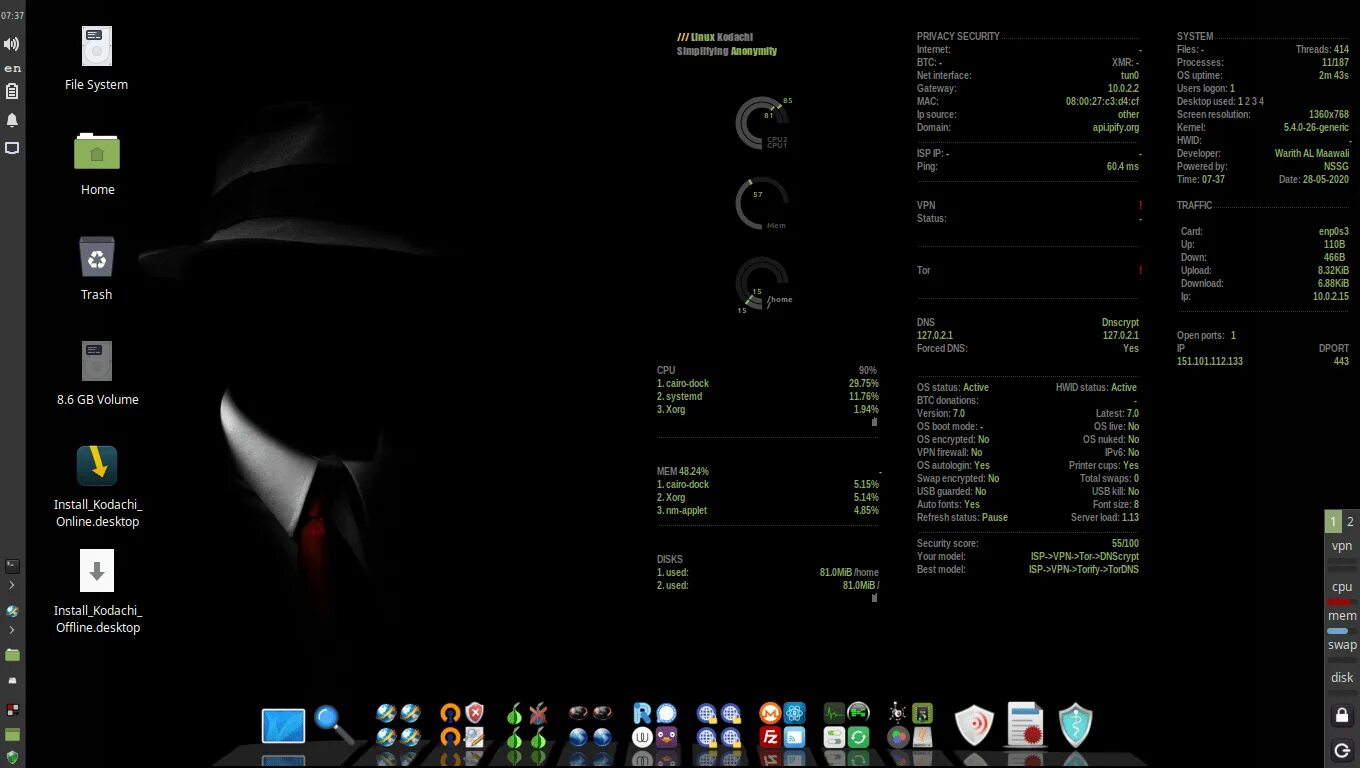Open the clipboard manager in the left panel
The image size is (1360, 768).
(12, 92)
